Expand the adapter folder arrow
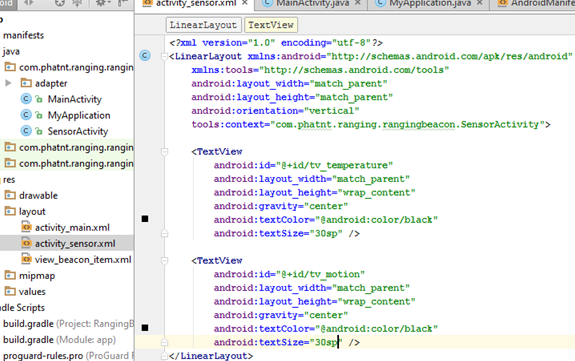The width and height of the screenshot is (575, 361). 8,83
